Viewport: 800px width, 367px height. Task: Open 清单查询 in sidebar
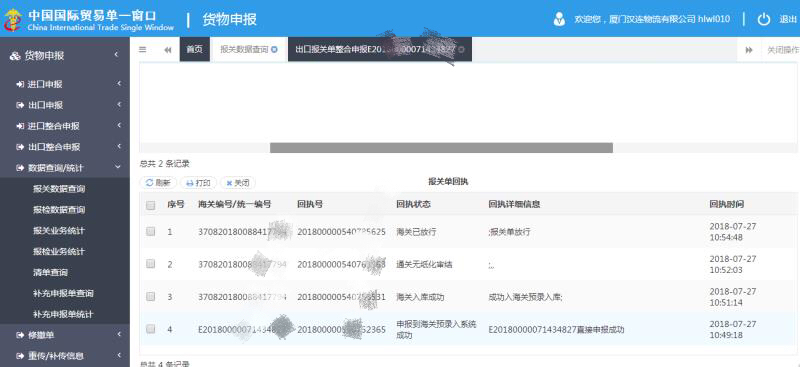pyautogui.click(x=51, y=273)
